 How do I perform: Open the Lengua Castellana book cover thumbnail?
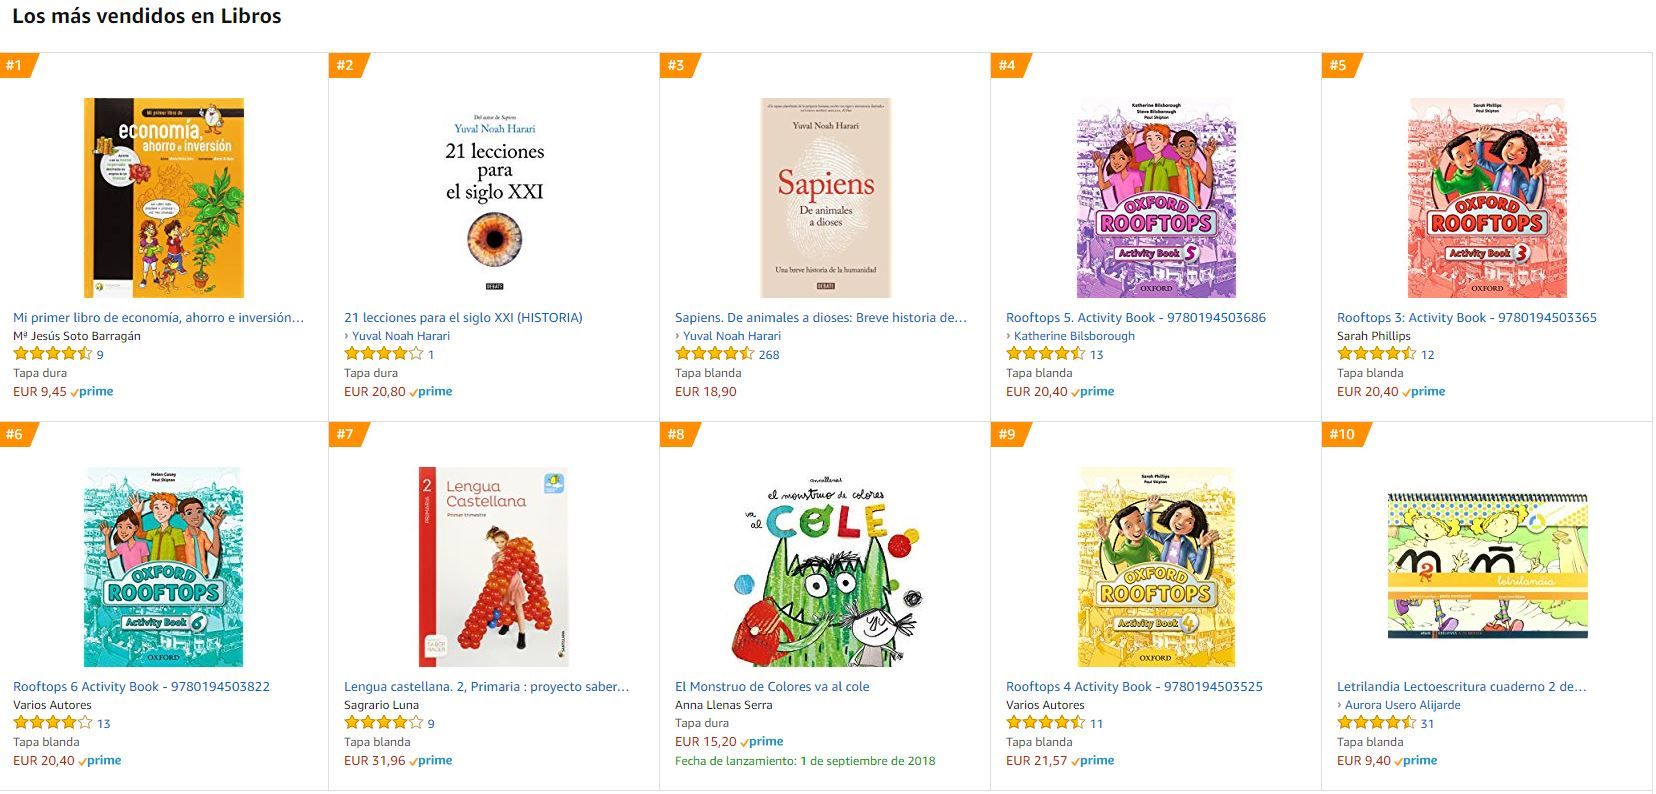pyautogui.click(x=494, y=566)
